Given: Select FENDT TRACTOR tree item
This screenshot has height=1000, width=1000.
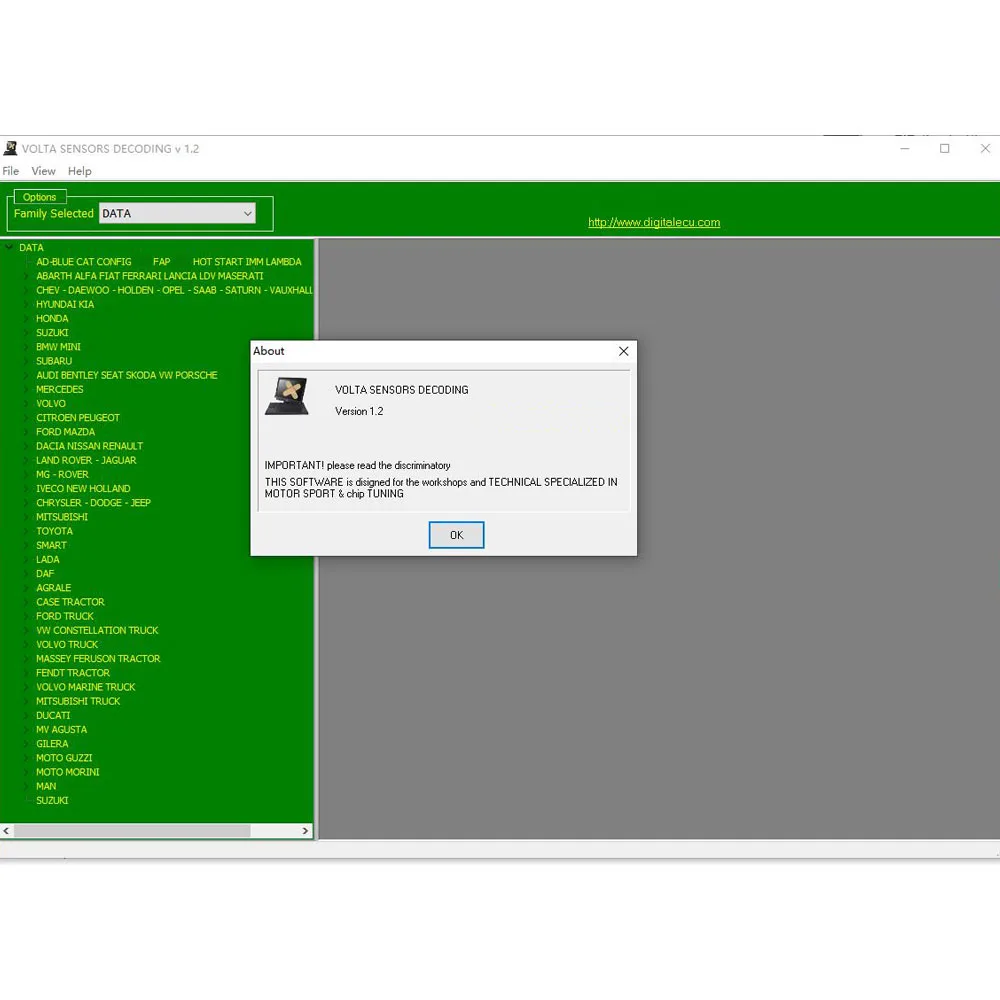Looking at the screenshot, I should coord(73,673).
